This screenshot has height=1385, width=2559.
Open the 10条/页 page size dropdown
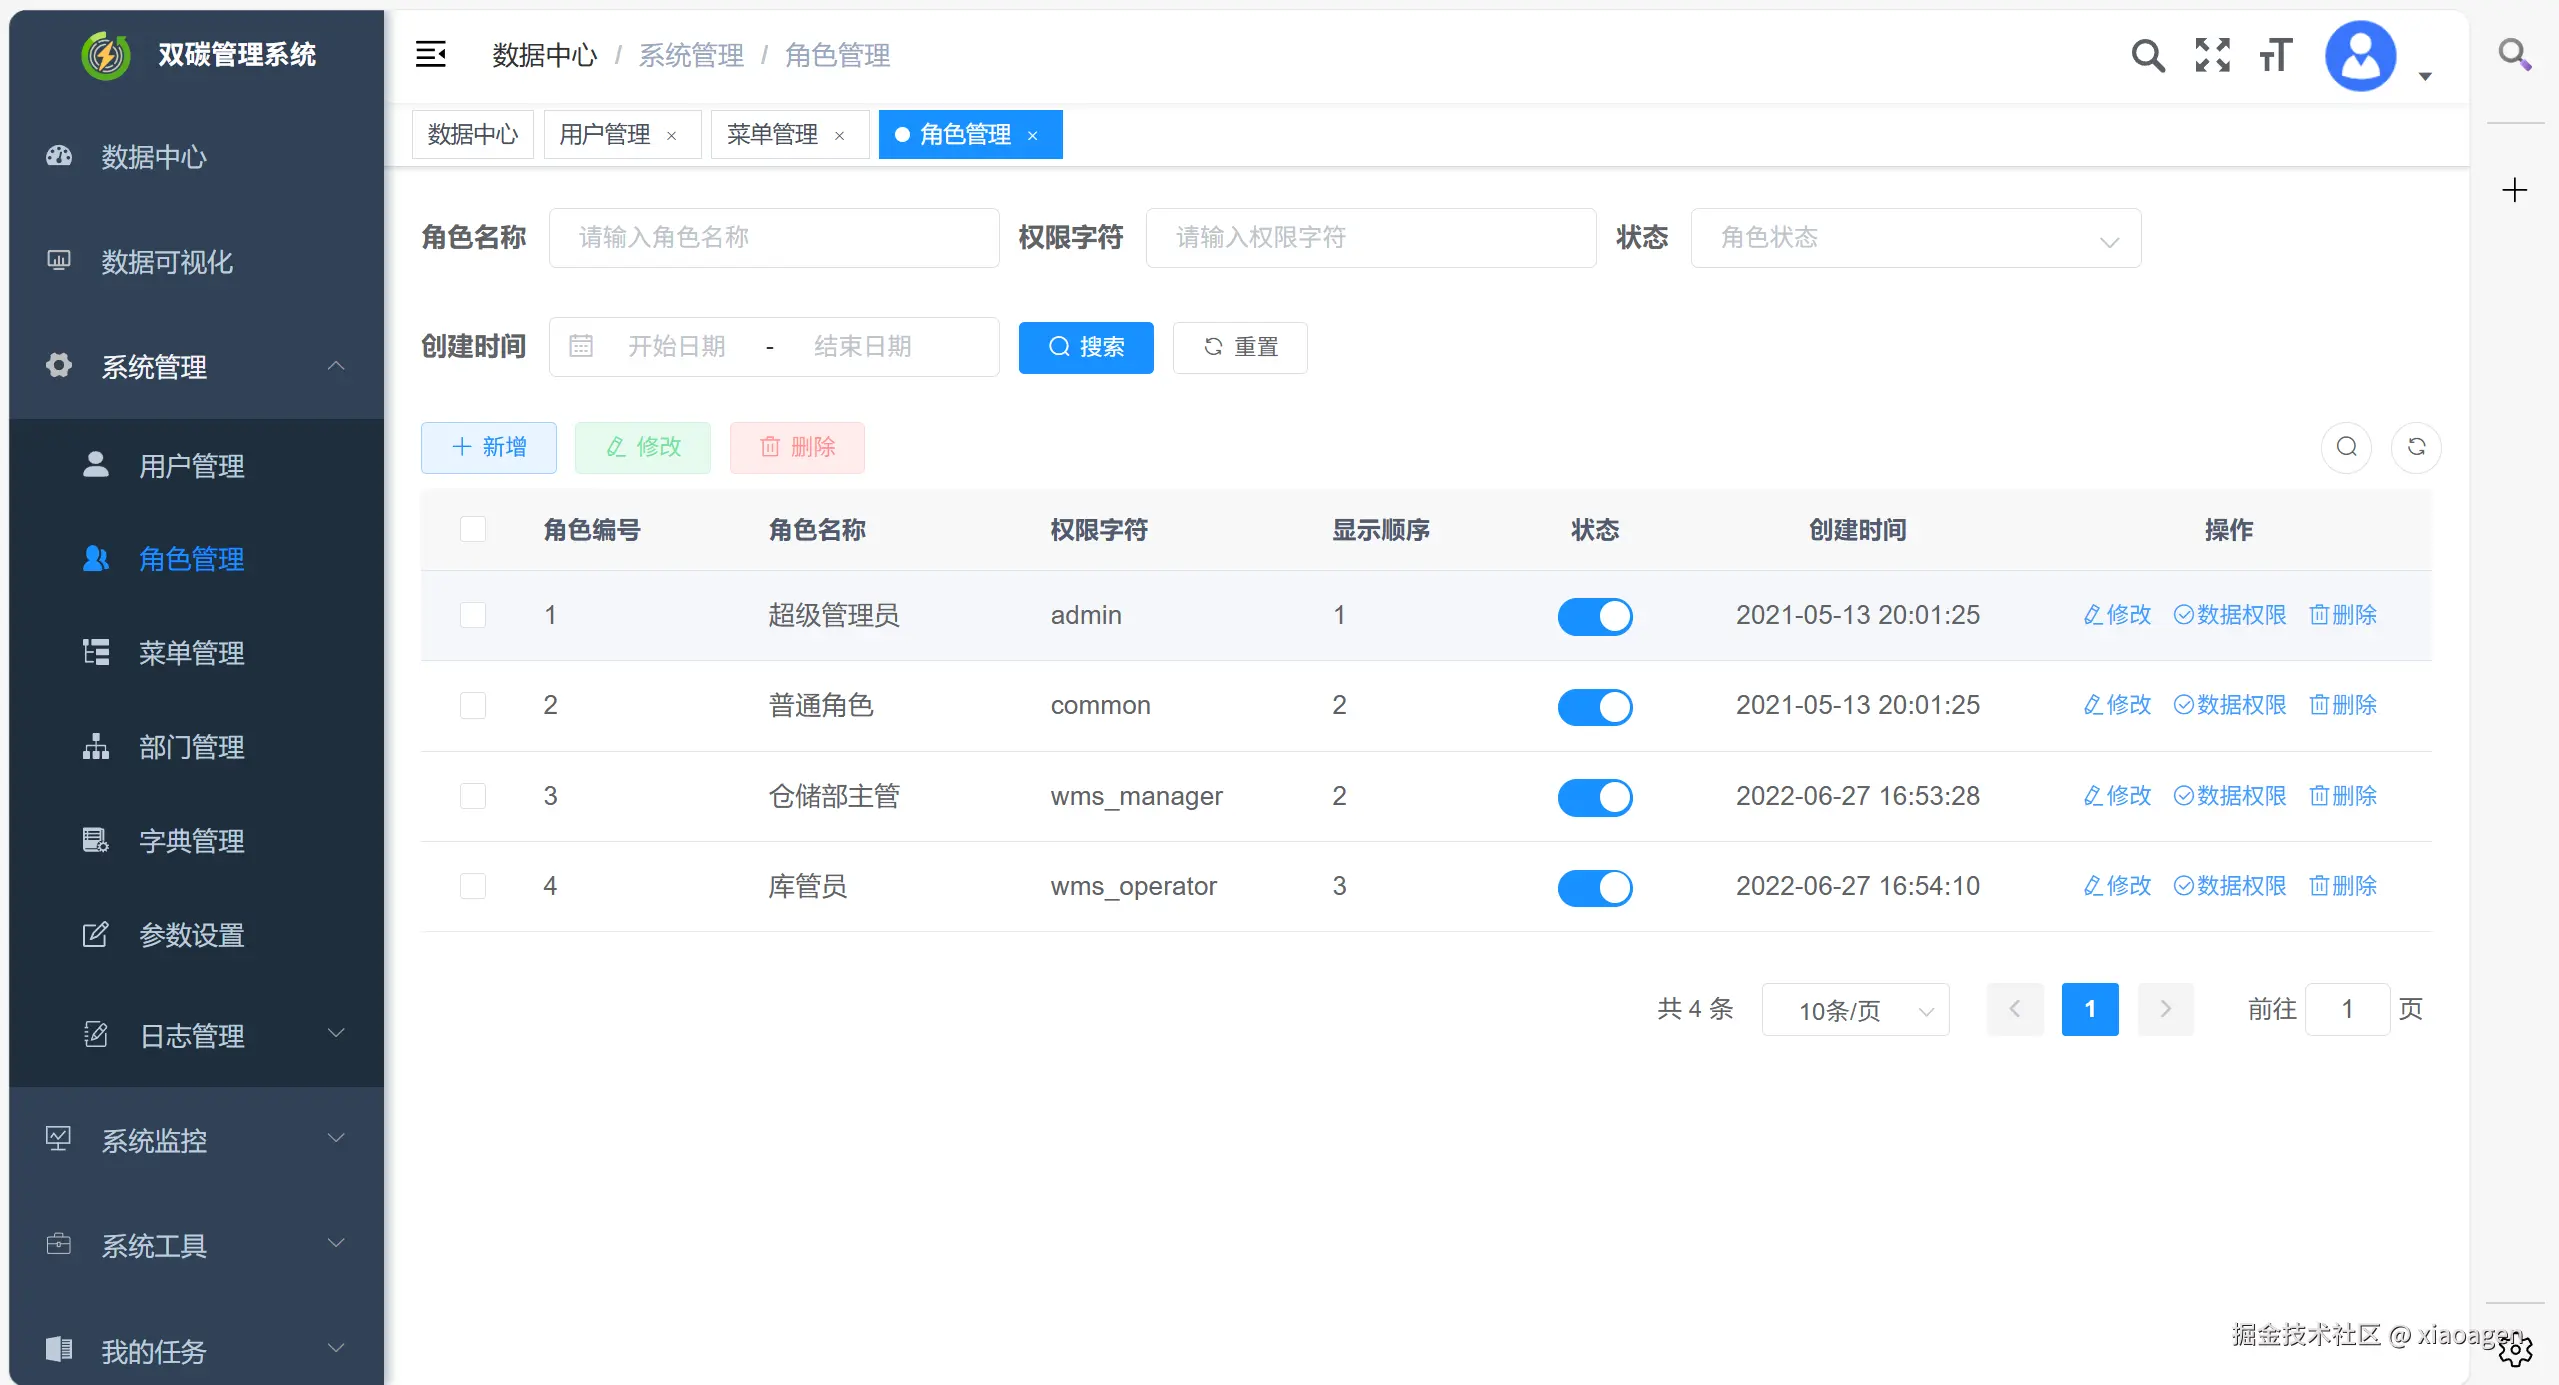pyautogui.click(x=1855, y=1010)
